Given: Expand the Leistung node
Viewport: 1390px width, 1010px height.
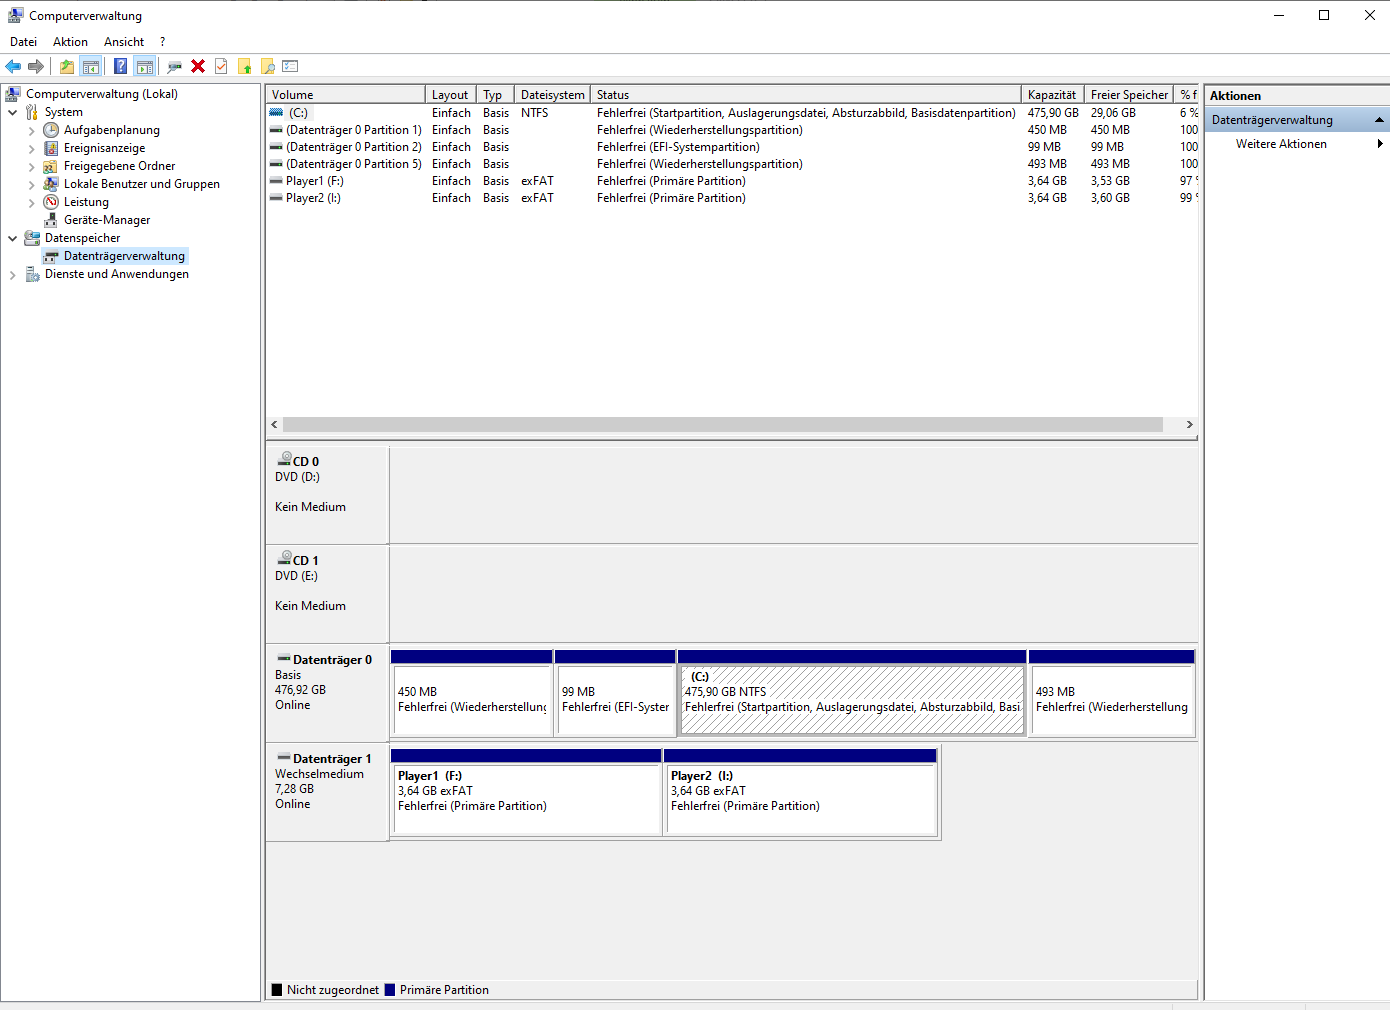Looking at the screenshot, I should 31,202.
